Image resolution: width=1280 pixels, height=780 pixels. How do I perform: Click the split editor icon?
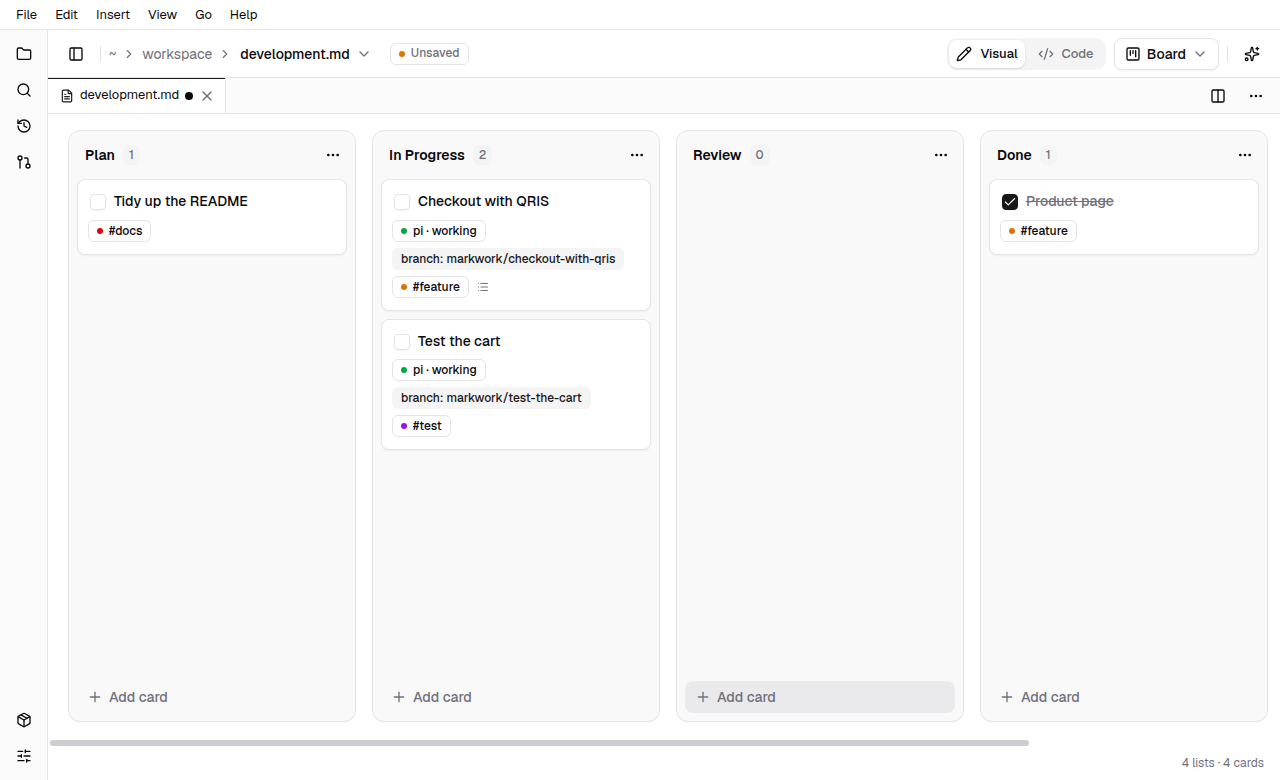coord(1218,96)
